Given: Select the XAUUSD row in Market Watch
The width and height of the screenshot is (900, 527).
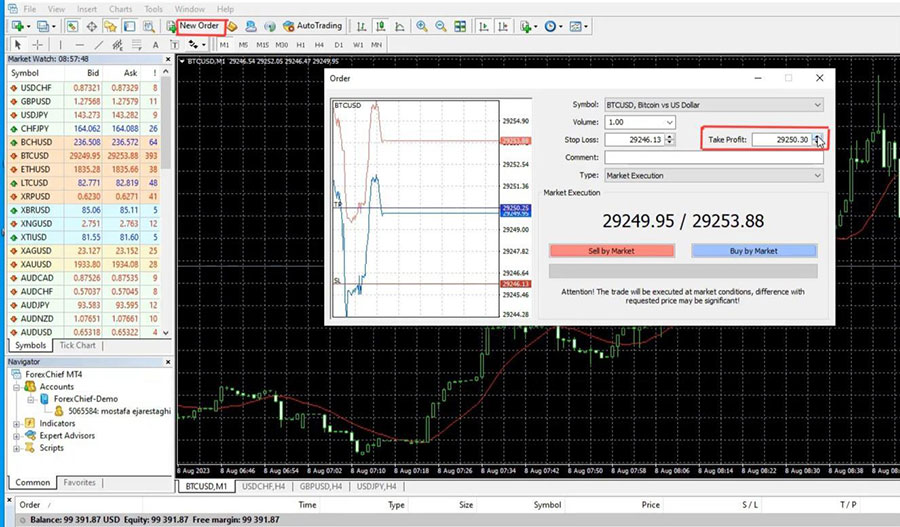Looking at the screenshot, I should click(84, 264).
